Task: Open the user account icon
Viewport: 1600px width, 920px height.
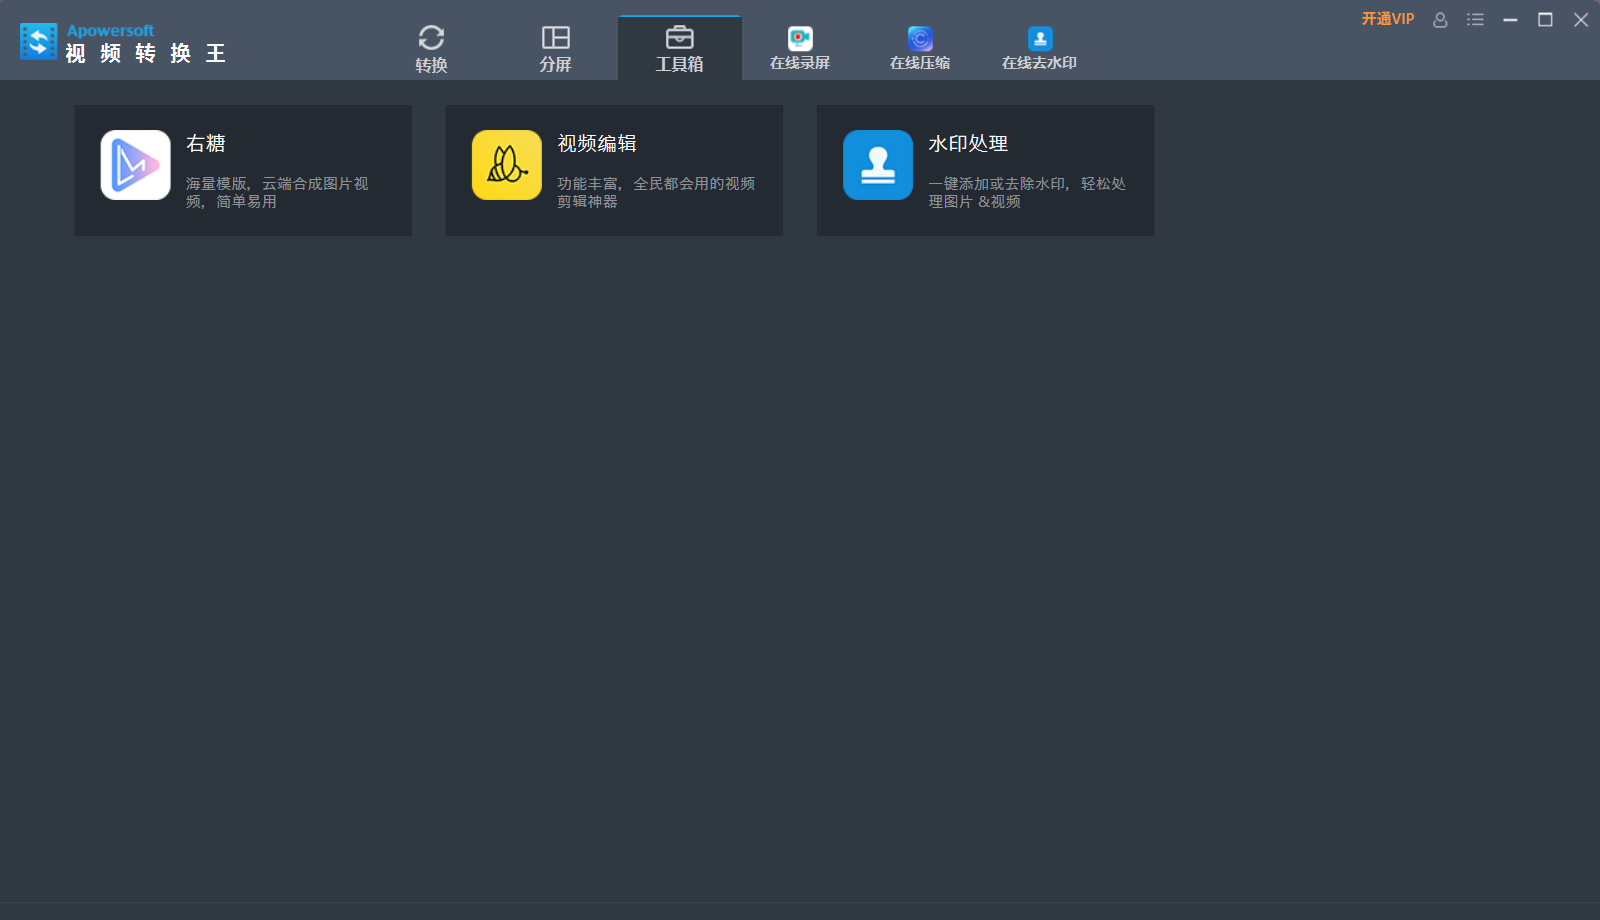Action: coord(1440,20)
